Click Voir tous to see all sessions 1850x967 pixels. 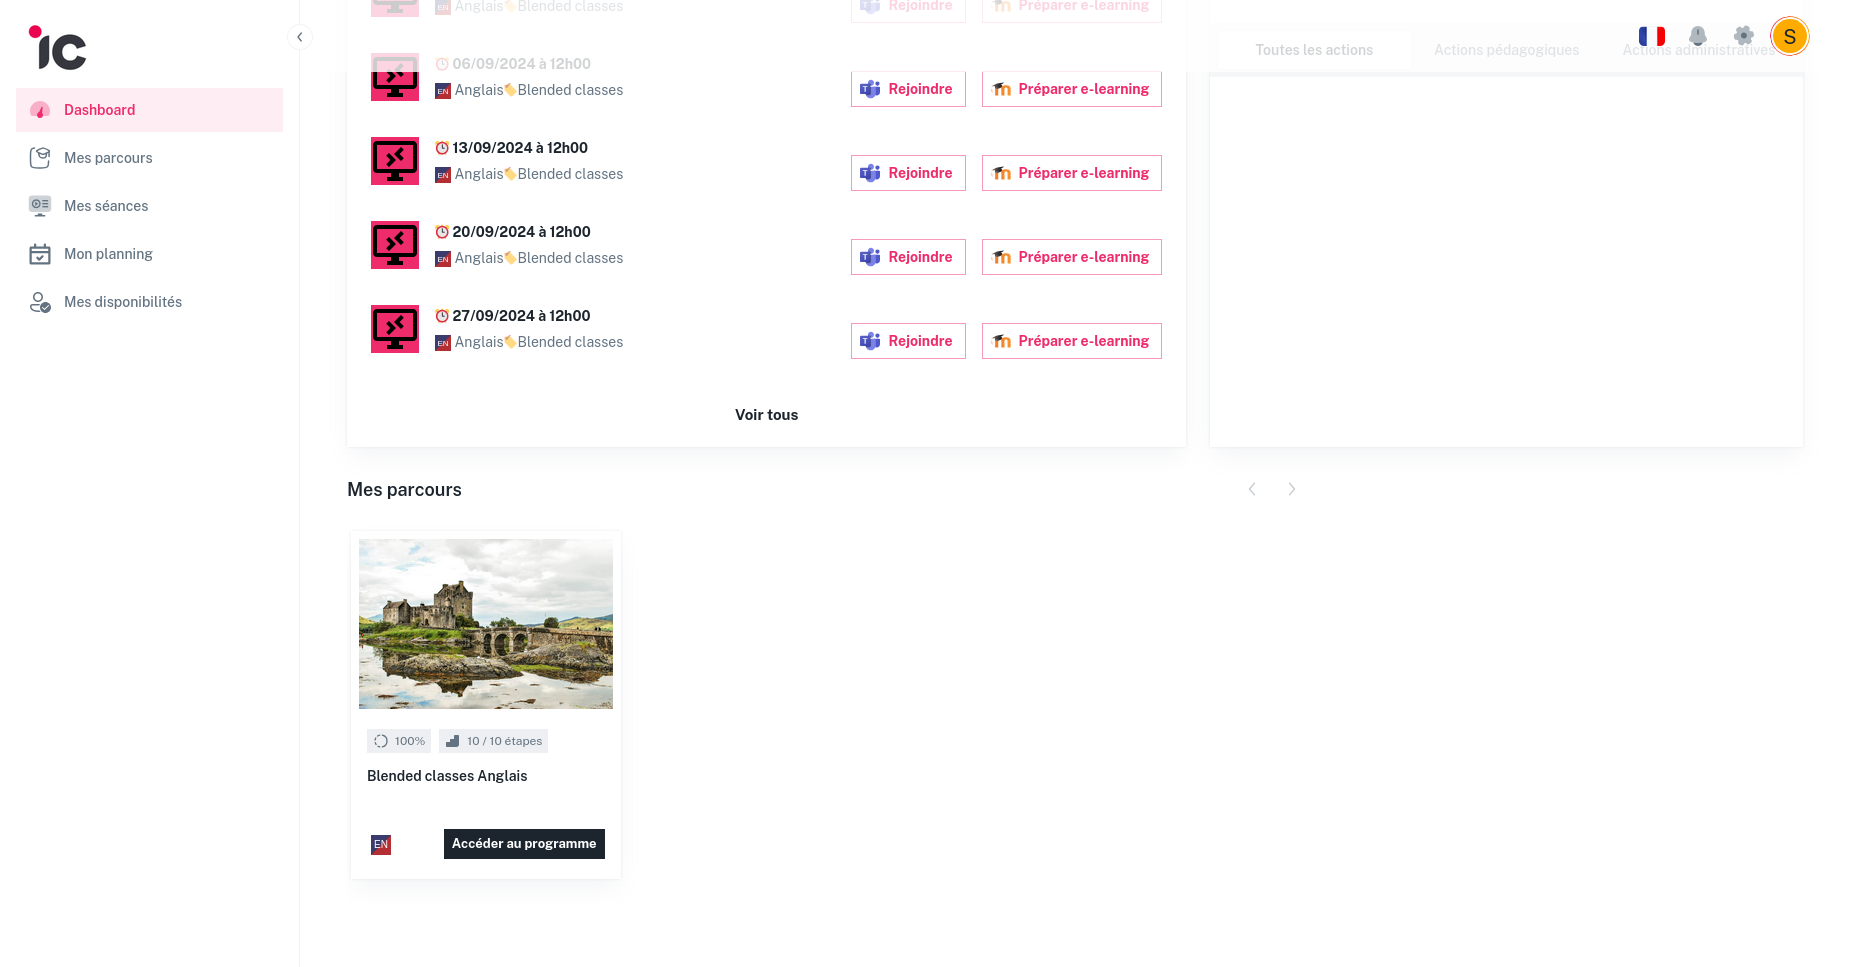(766, 414)
